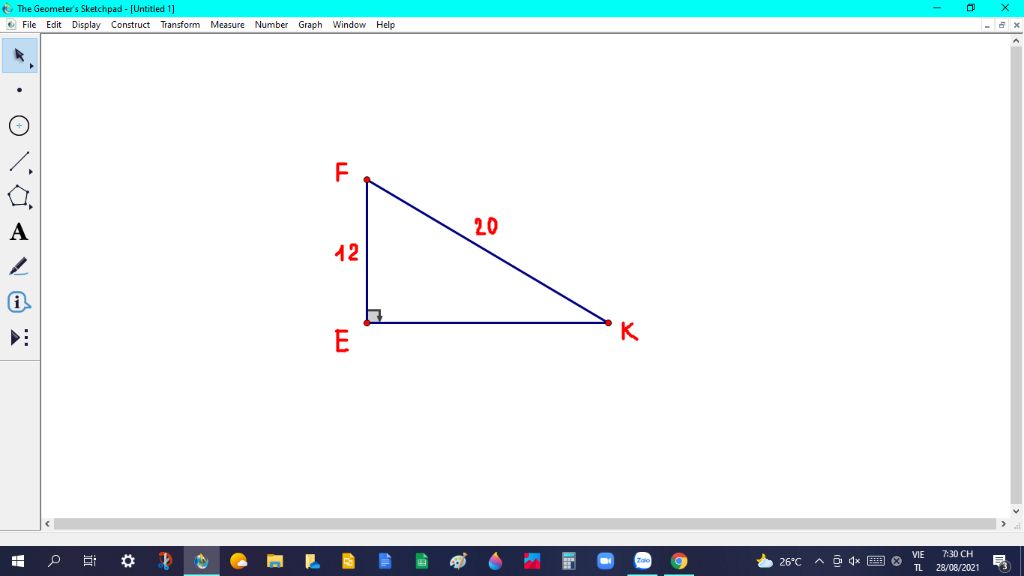The height and width of the screenshot is (576, 1024).
Task: Click the red label 20
Action: tap(486, 227)
